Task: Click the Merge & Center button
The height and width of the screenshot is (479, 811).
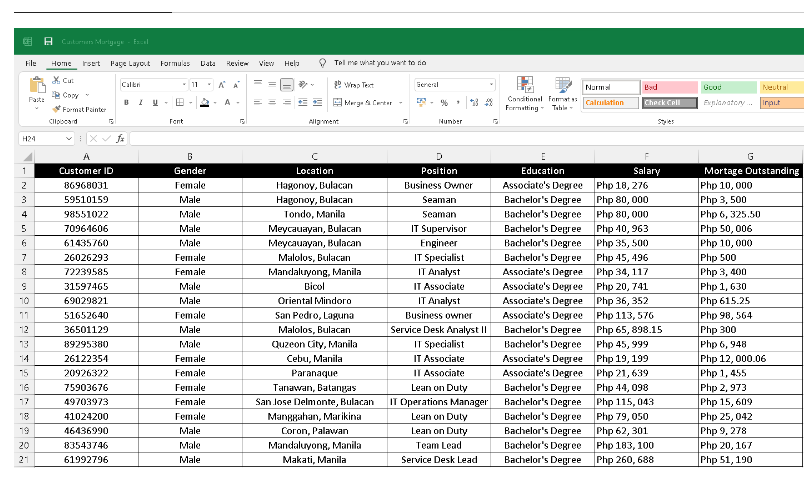Action: (x=363, y=103)
